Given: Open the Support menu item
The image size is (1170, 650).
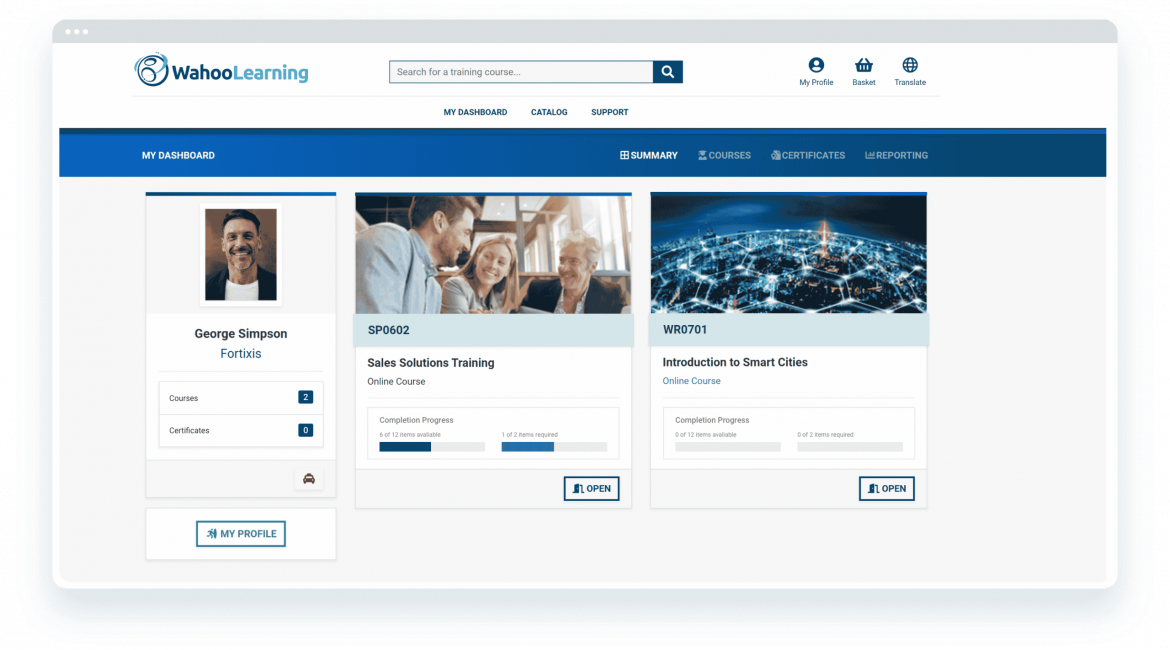Looking at the screenshot, I should [x=609, y=113].
